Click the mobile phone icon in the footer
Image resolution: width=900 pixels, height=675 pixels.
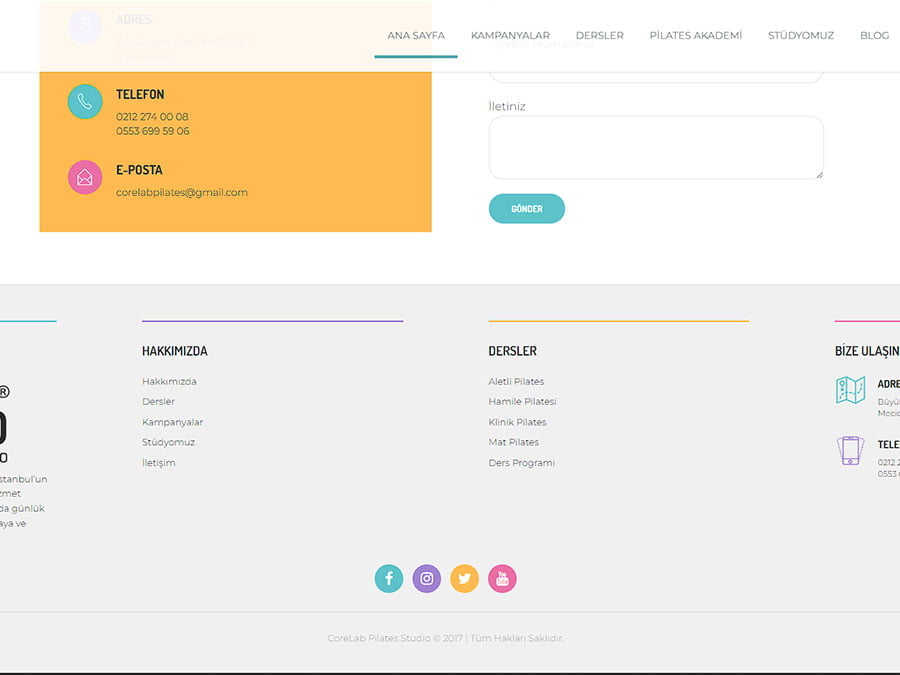point(850,451)
